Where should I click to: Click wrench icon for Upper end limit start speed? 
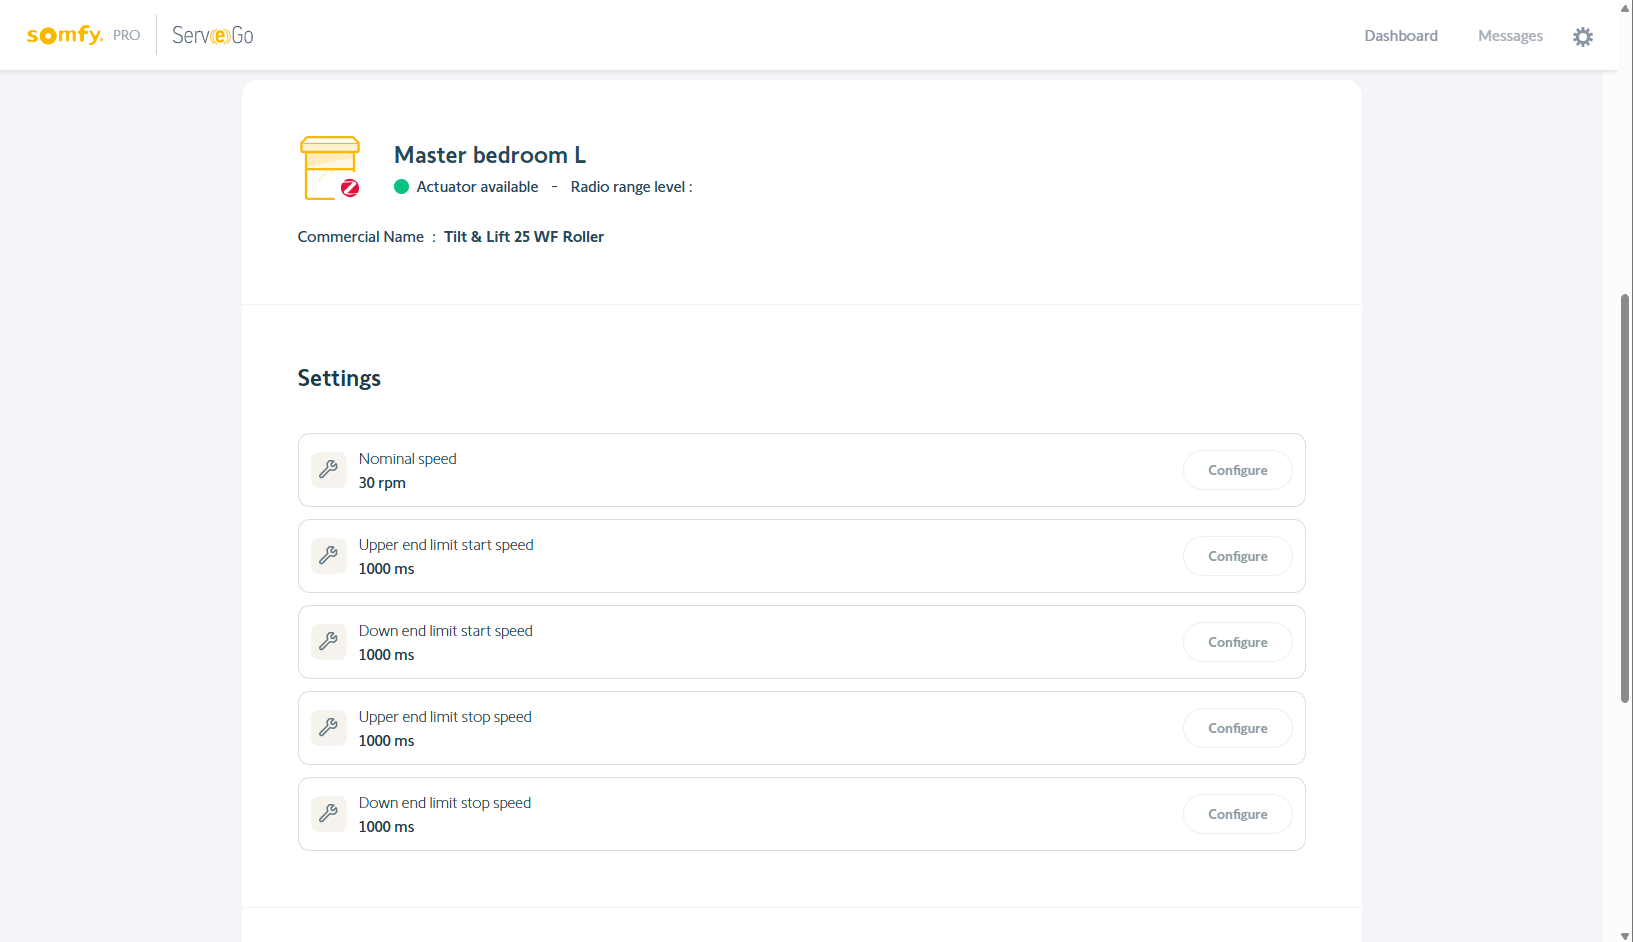(328, 555)
